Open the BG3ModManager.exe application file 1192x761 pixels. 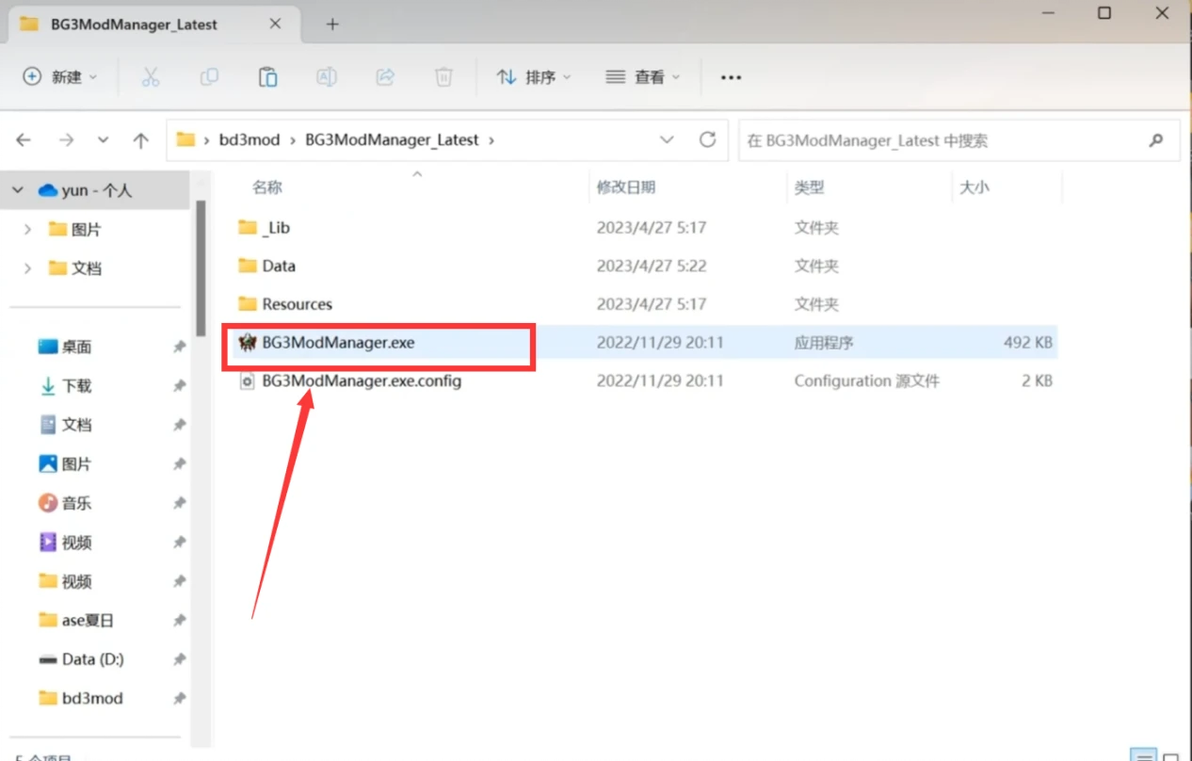coord(338,343)
